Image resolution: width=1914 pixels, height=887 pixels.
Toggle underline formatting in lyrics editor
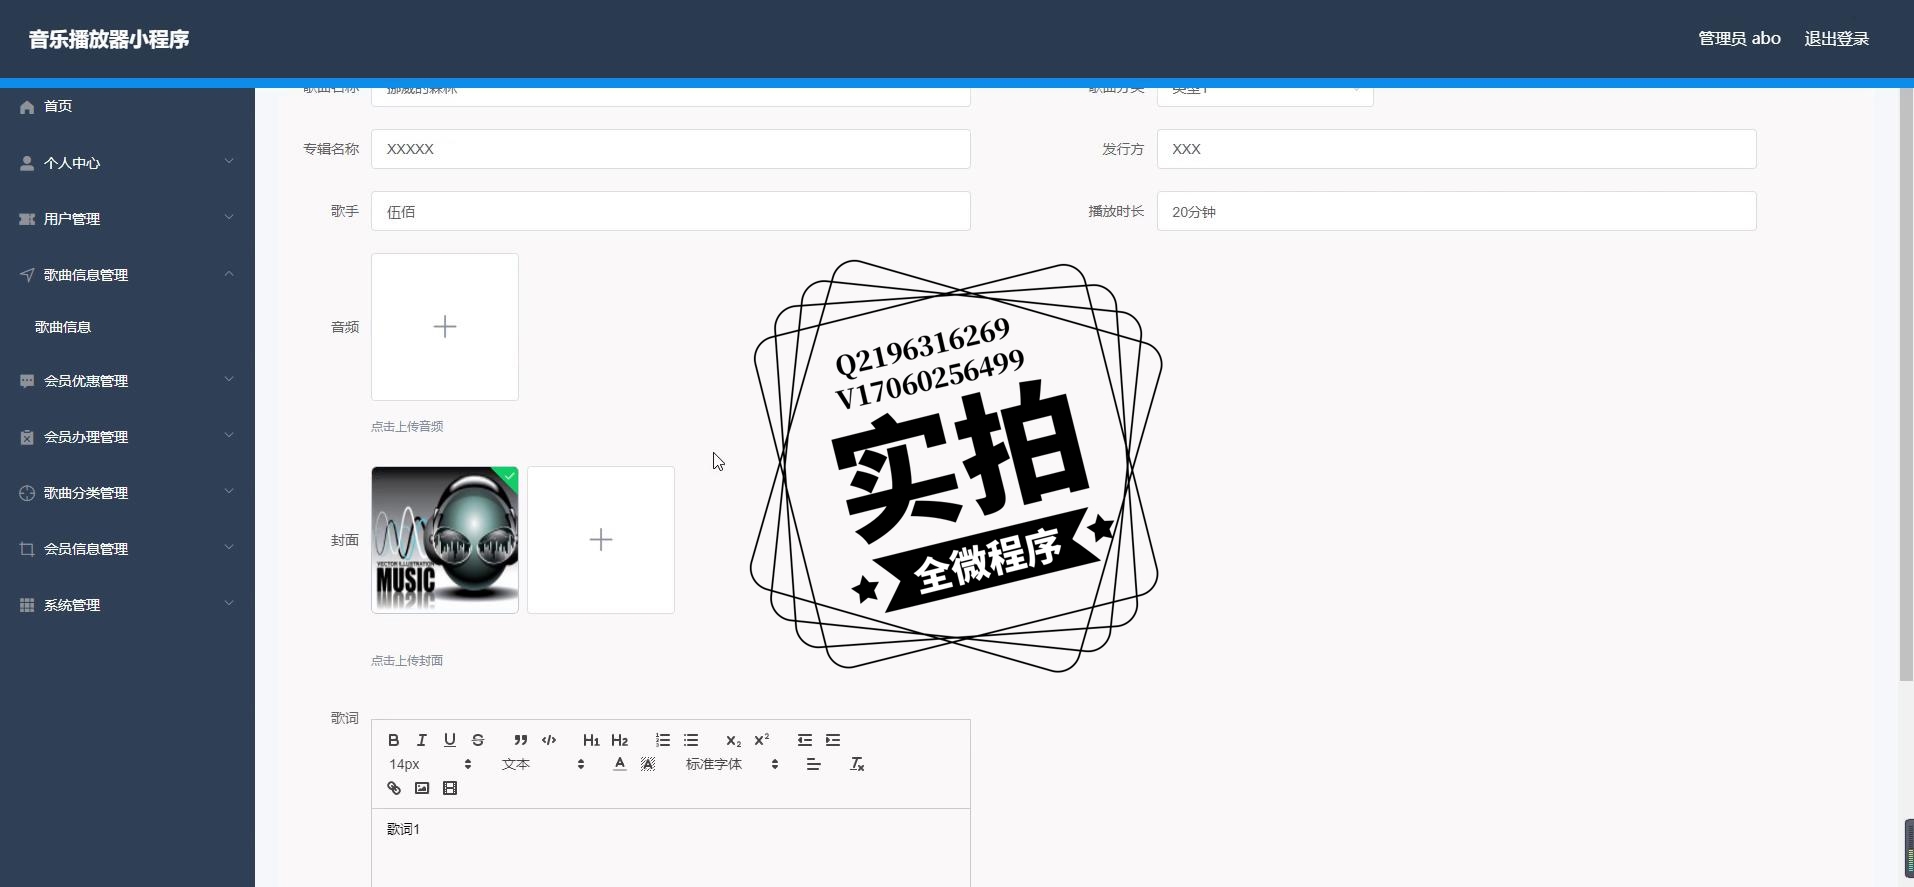click(450, 740)
